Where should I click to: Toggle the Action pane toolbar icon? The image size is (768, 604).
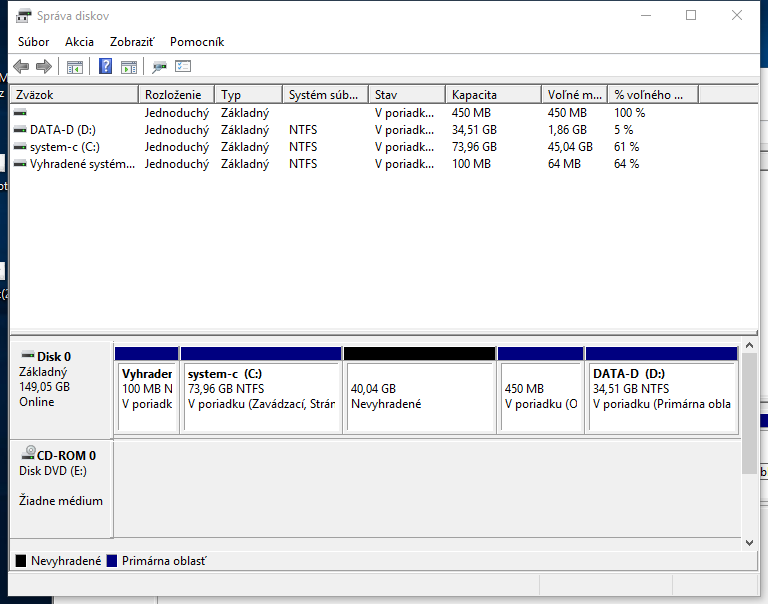[129, 67]
